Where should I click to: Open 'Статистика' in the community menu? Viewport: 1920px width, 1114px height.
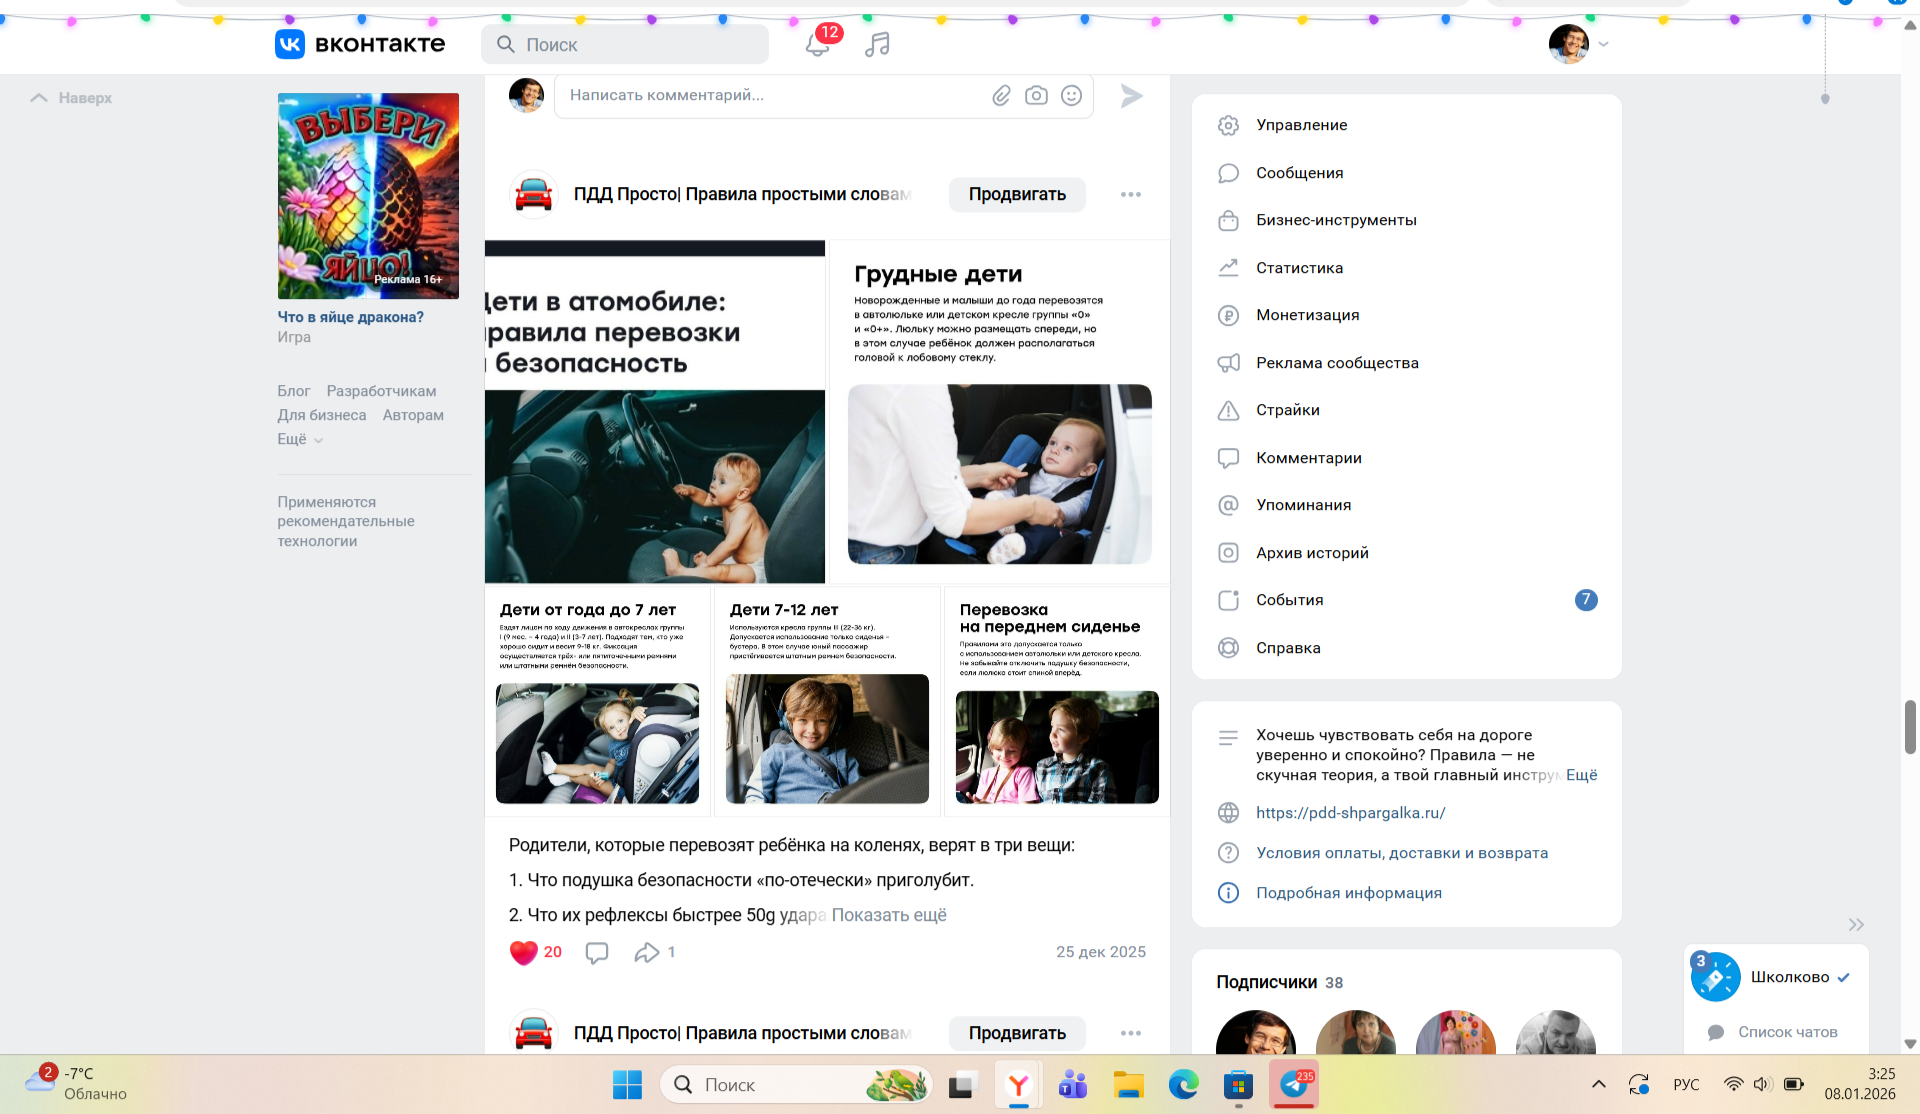pos(1299,268)
